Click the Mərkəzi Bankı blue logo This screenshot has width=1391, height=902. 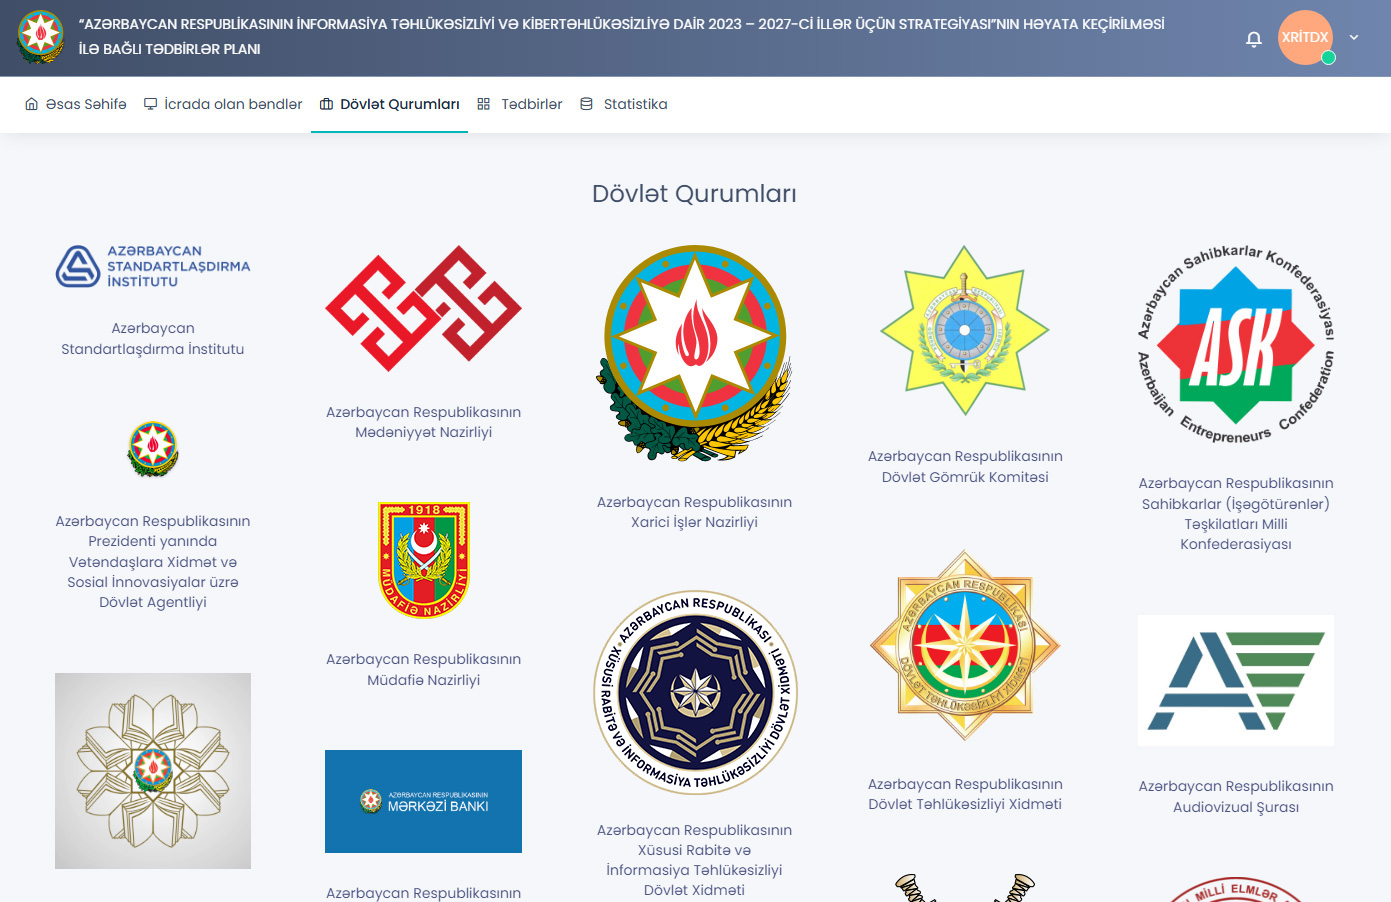[424, 801]
